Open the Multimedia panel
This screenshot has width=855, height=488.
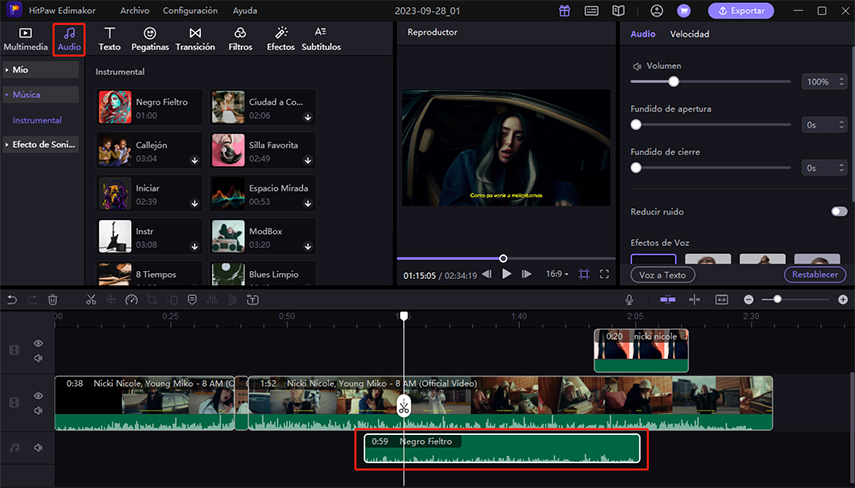[25, 39]
